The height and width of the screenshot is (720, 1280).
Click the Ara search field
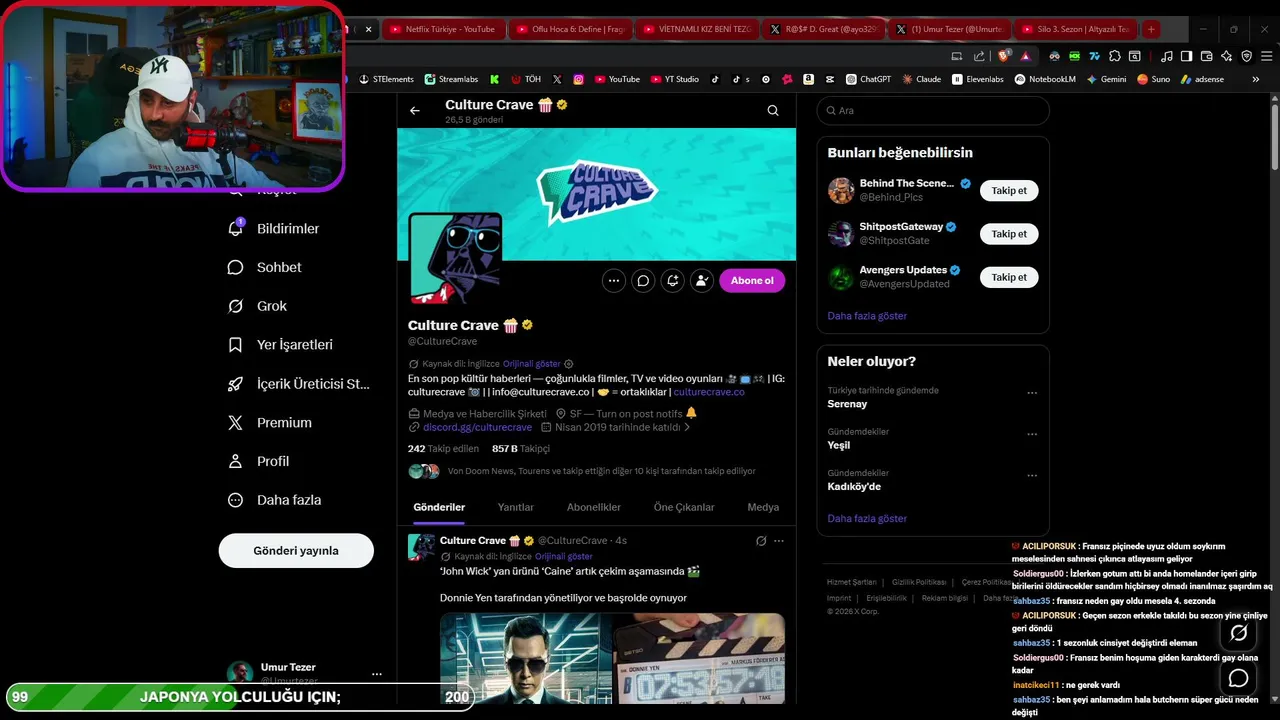point(933,111)
